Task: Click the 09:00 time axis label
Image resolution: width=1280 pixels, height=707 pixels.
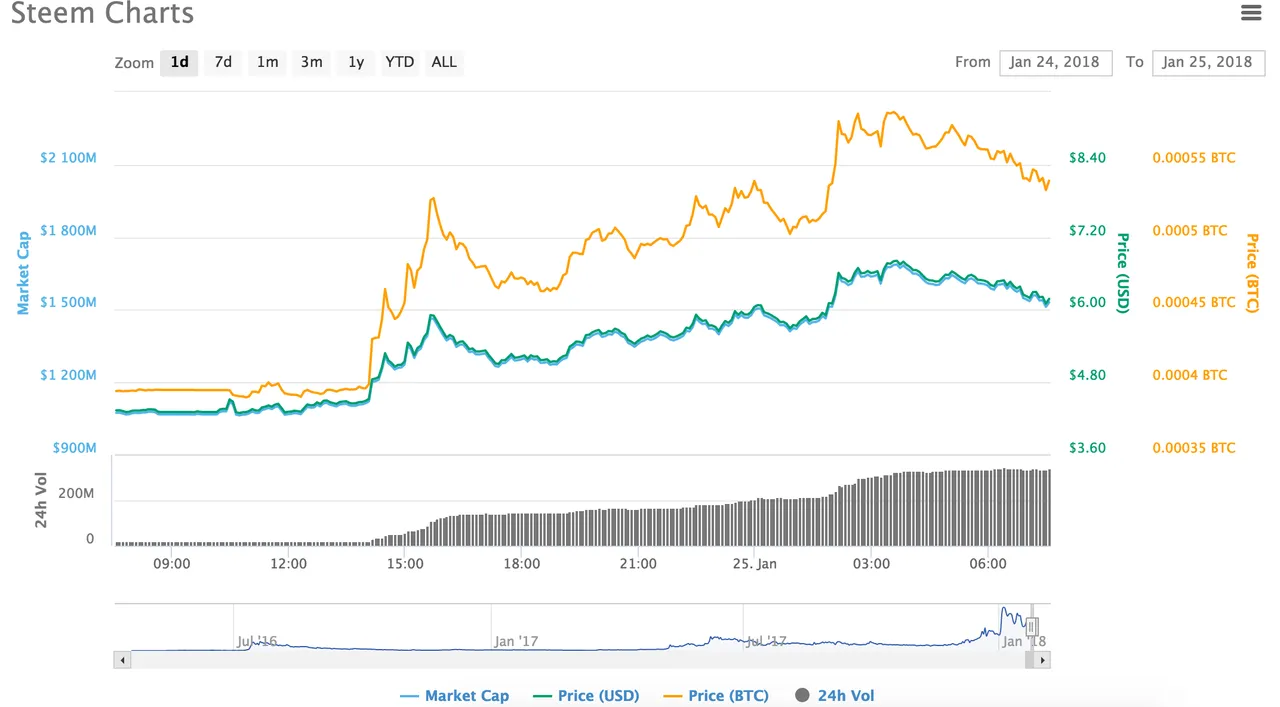Action: pyautogui.click(x=172, y=564)
